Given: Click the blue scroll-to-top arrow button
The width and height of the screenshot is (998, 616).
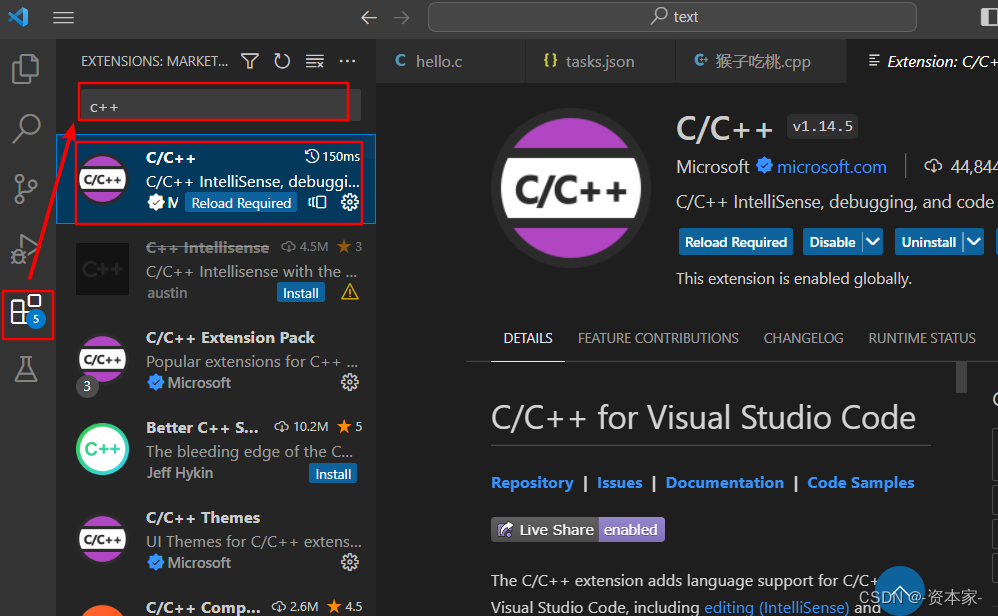Looking at the screenshot, I should click(899, 591).
